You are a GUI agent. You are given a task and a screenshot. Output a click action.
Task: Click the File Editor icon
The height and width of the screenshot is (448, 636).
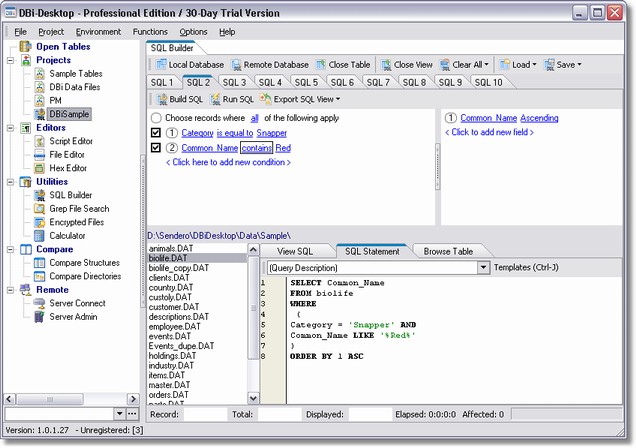pyautogui.click(x=39, y=155)
